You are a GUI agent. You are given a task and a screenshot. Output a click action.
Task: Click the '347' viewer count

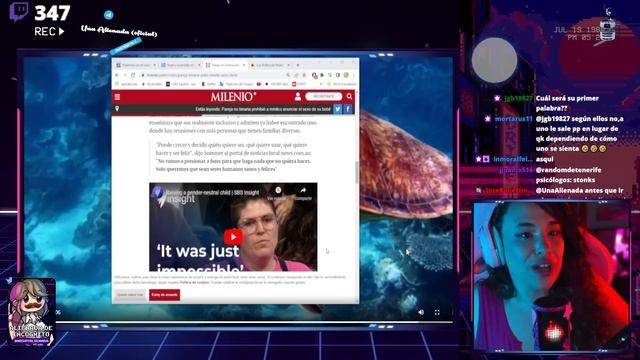tap(52, 13)
